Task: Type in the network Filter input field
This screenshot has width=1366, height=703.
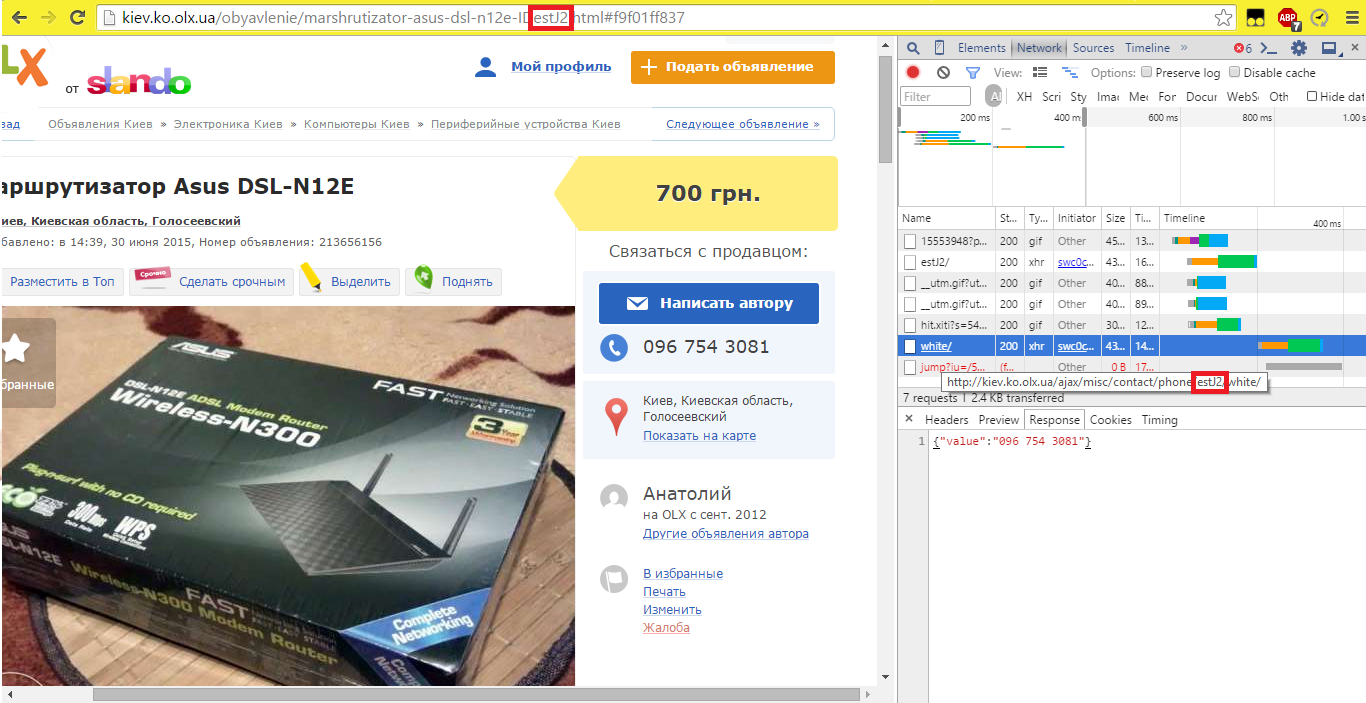Action: pos(935,95)
